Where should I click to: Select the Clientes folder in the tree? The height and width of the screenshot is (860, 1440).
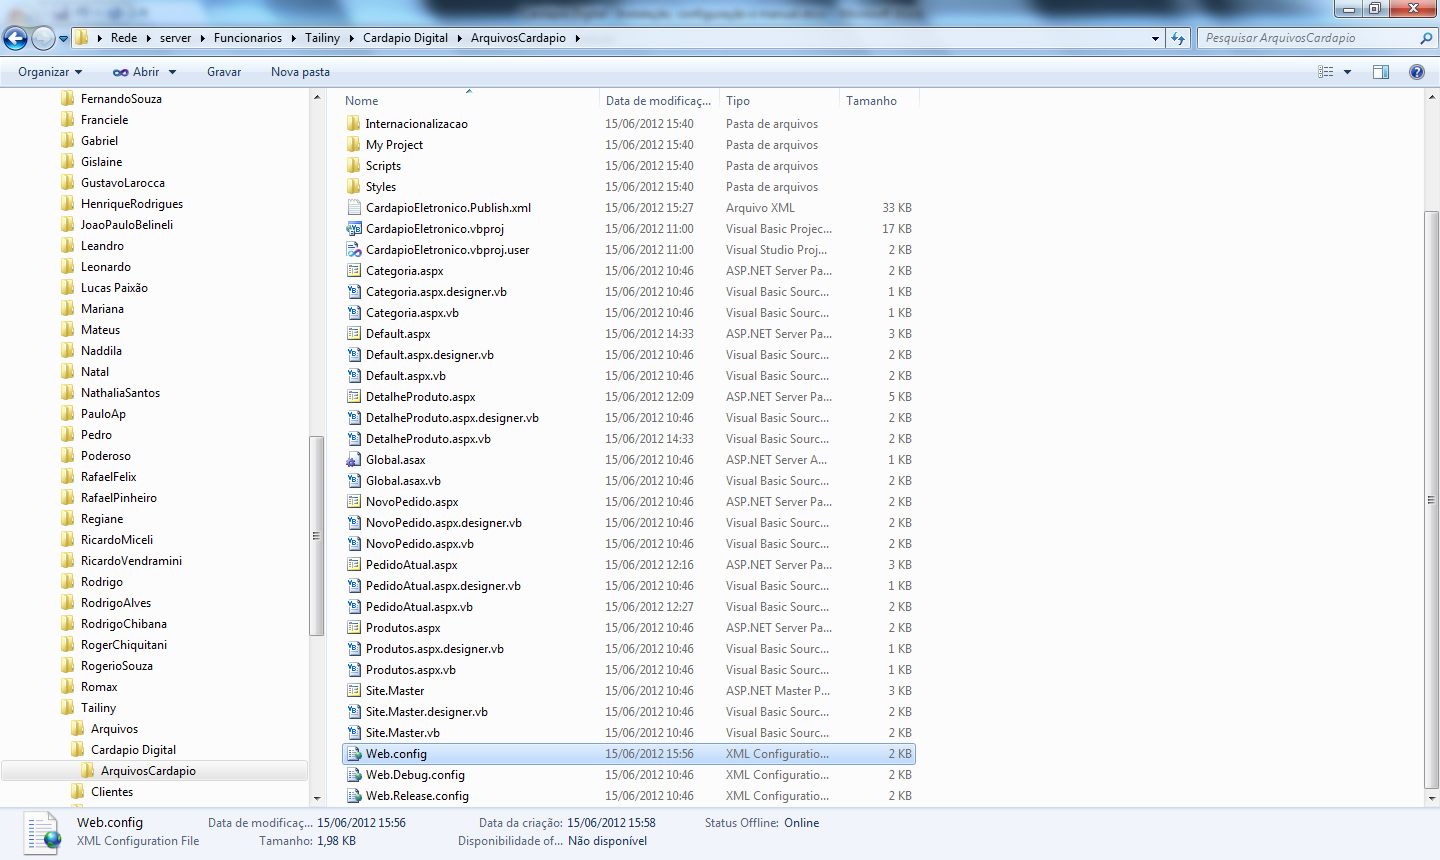point(112,792)
